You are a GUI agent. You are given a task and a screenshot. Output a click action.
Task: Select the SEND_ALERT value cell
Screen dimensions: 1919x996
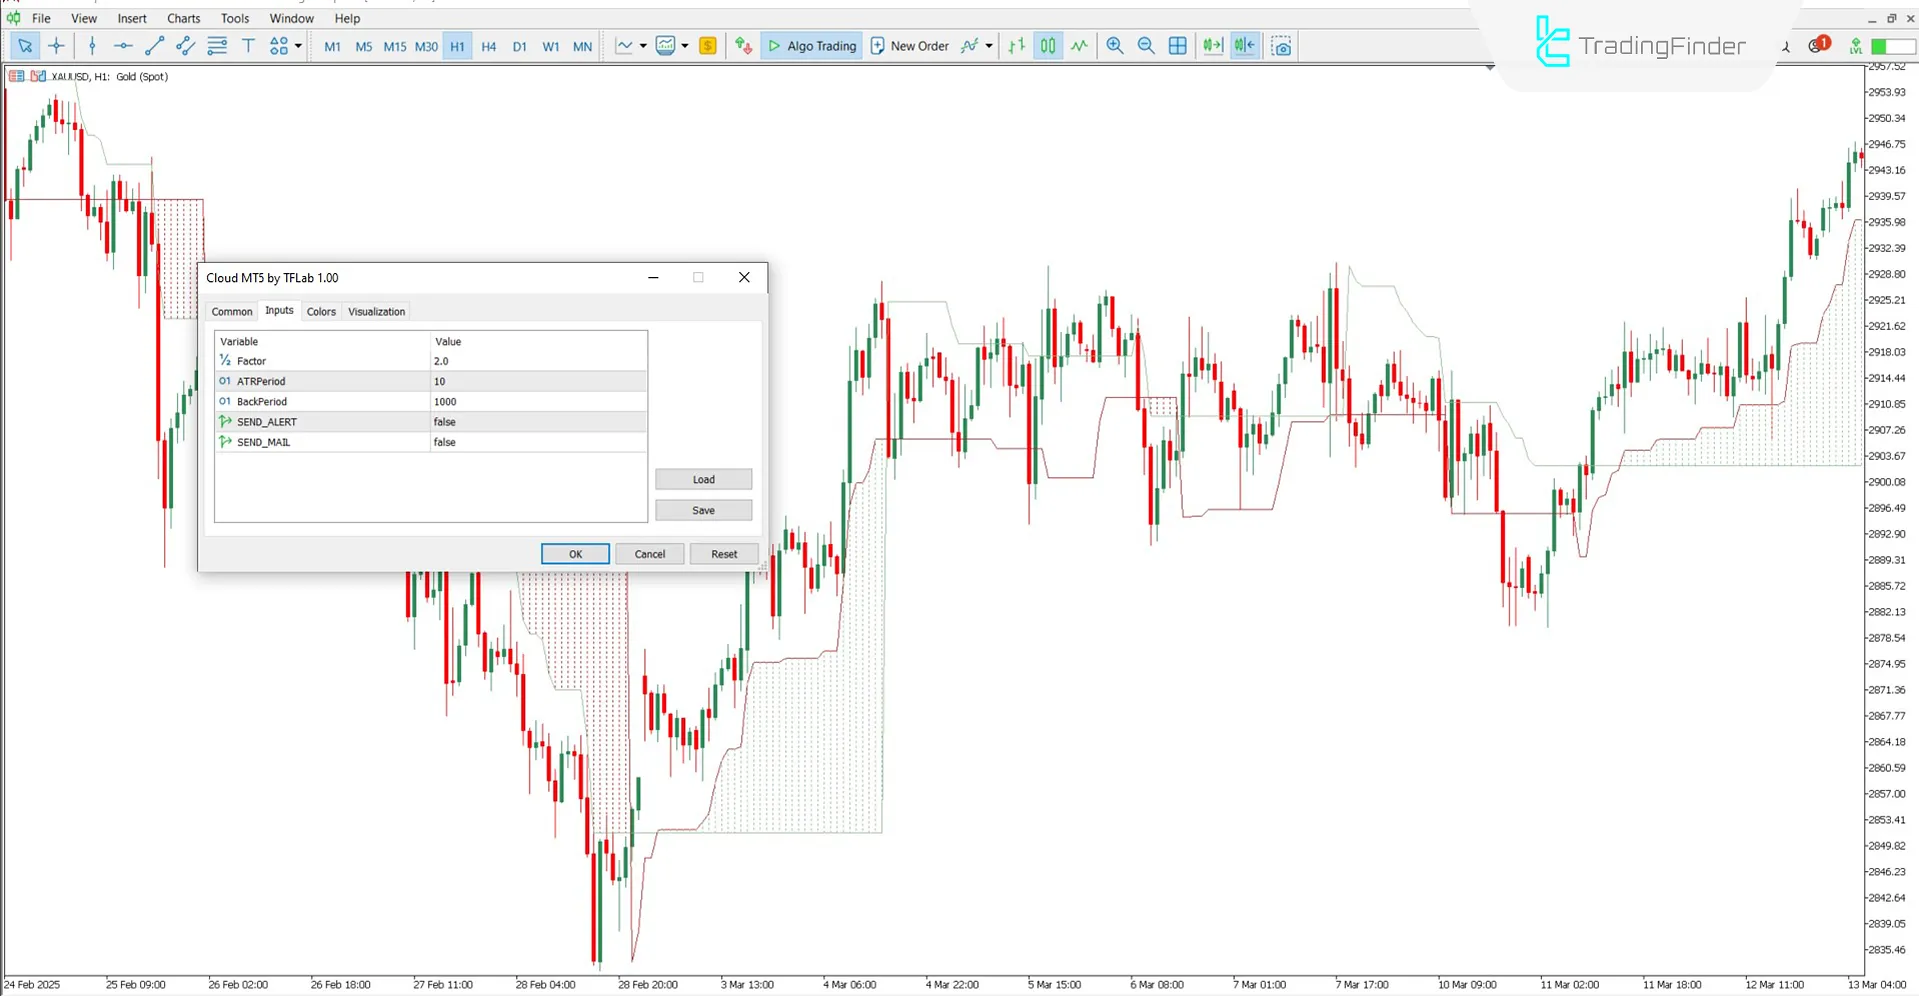click(x=538, y=422)
